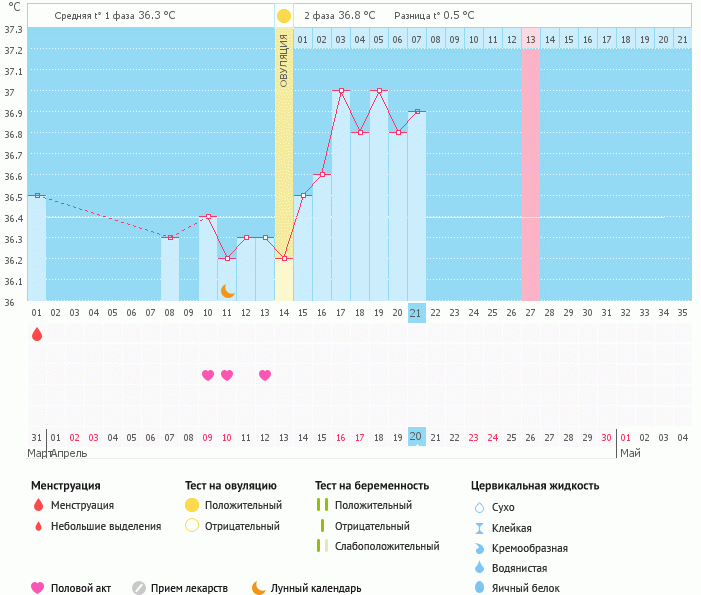Screen dimensions: 701x595
Task: Select highlighted calendar date 20 in April
Action: (416, 437)
